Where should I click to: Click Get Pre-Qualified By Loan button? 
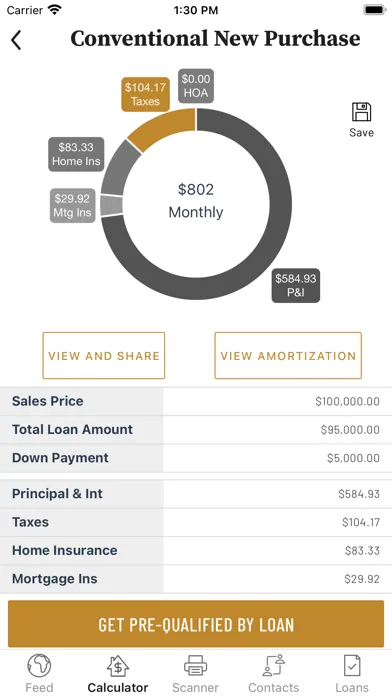pos(196,624)
